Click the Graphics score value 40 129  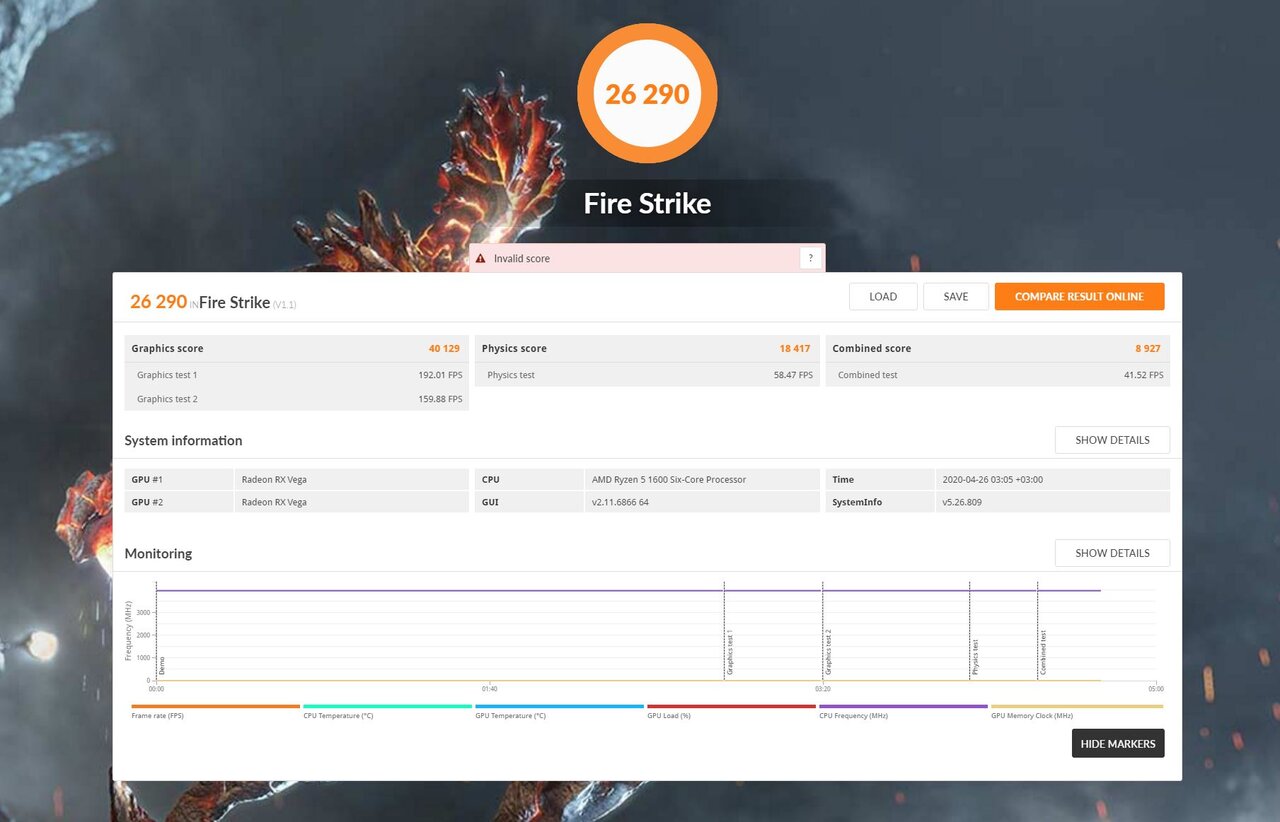tap(444, 349)
